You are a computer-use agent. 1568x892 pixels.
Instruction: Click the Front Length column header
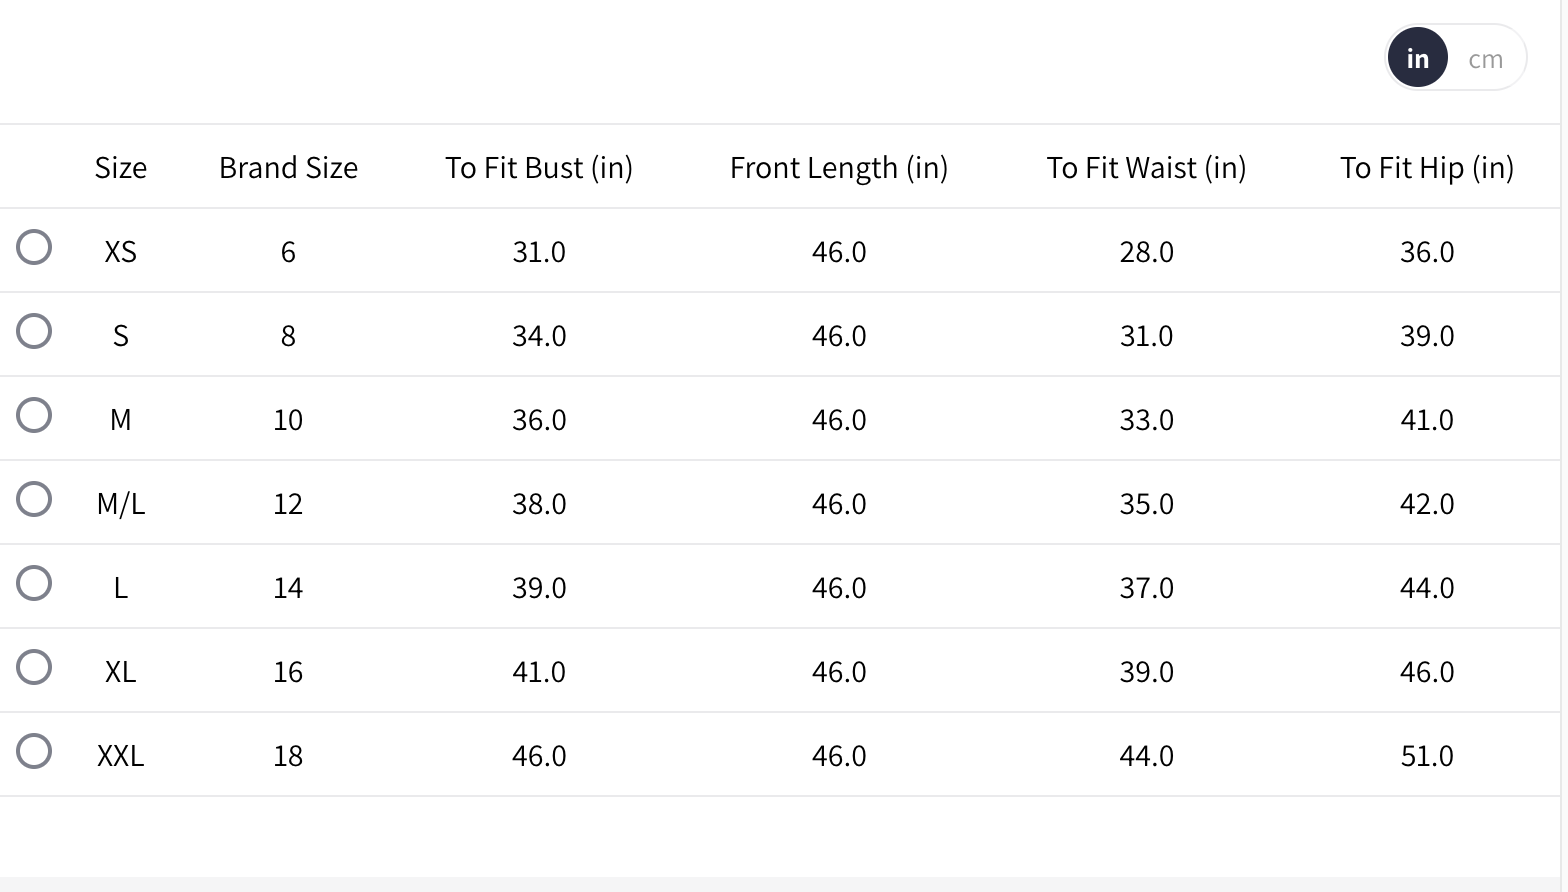coord(839,168)
